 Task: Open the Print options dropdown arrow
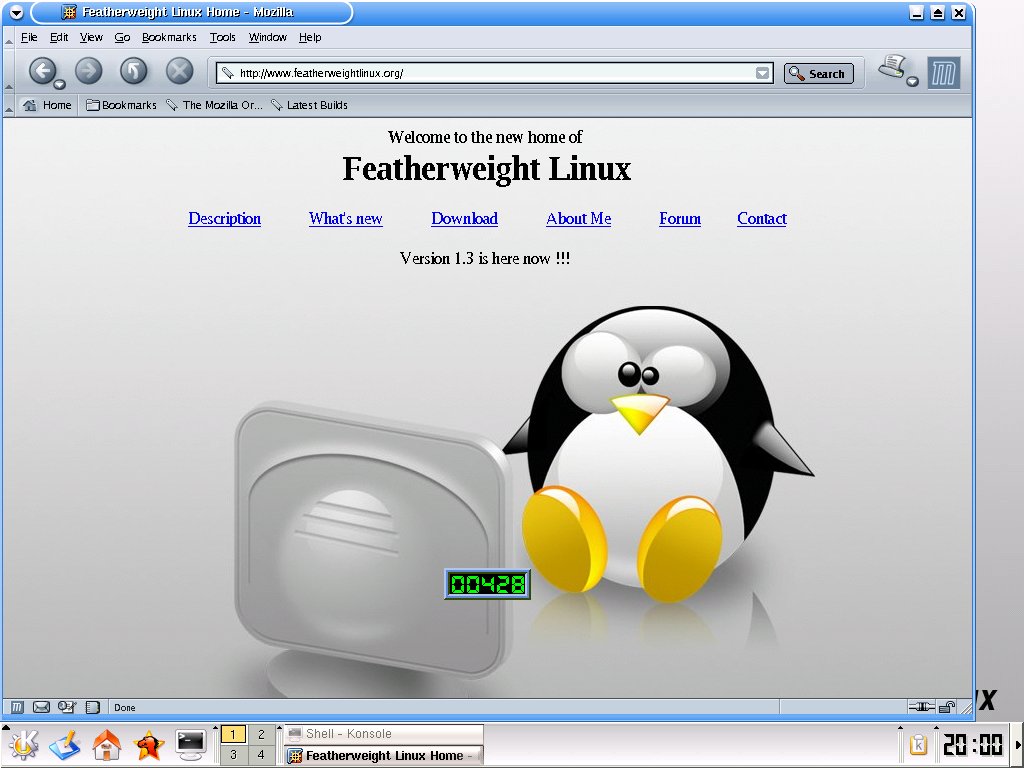[x=912, y=82]
